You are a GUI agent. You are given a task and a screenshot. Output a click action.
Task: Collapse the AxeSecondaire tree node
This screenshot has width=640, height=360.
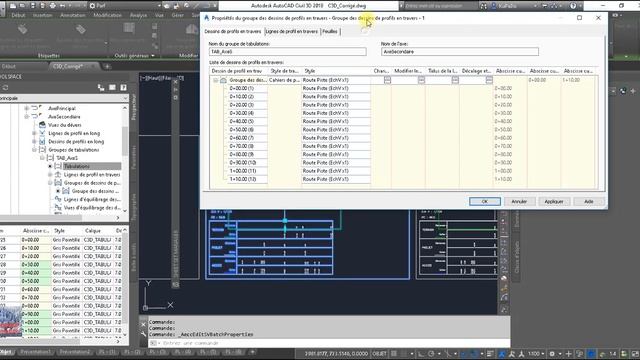(26, 117)
